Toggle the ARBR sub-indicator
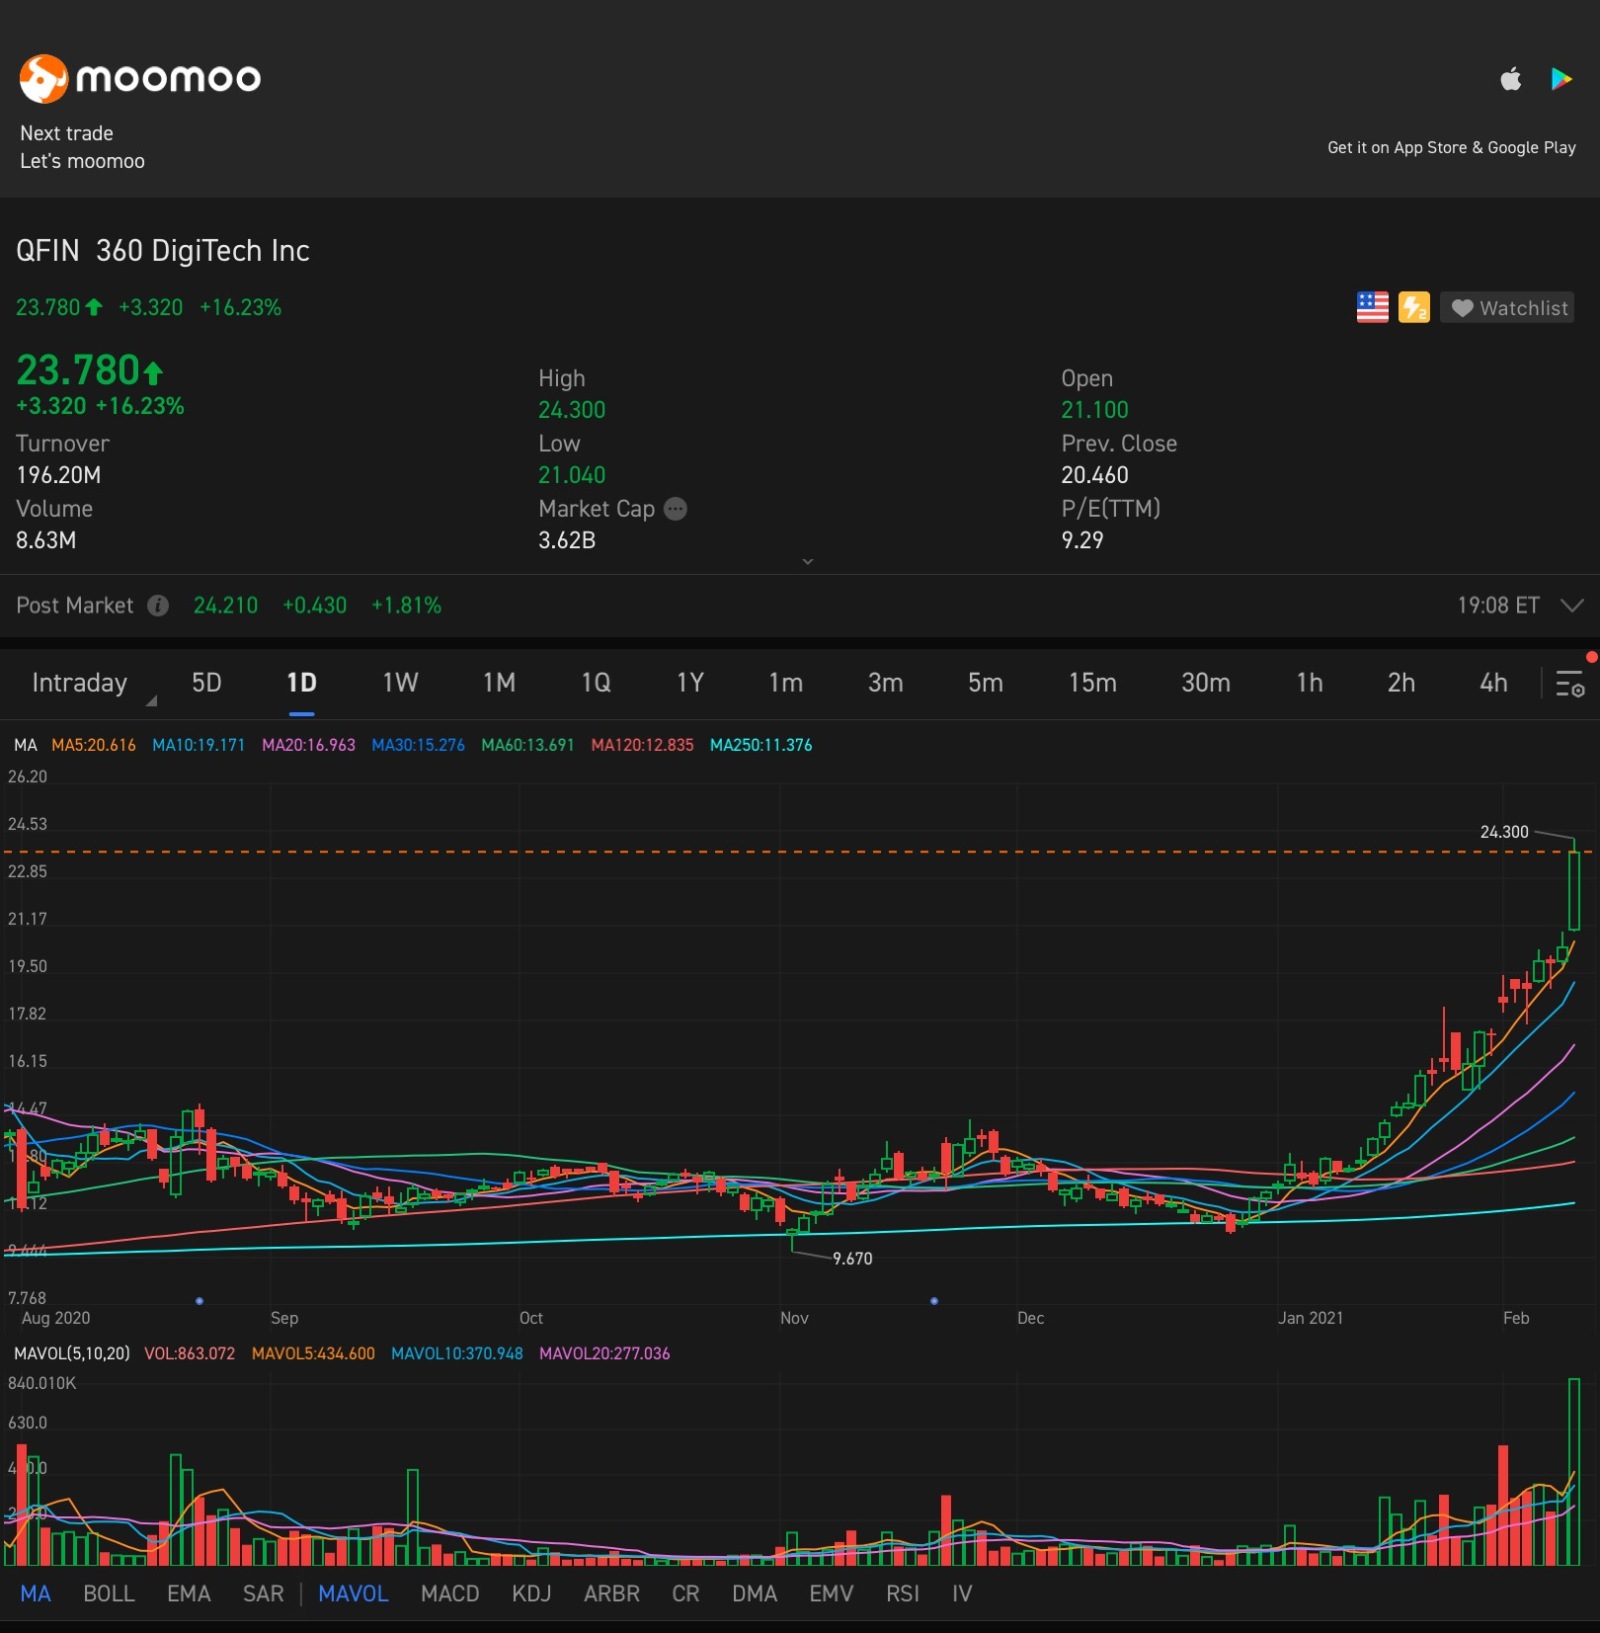The image size is (1600, 1633). [612, 1593]
